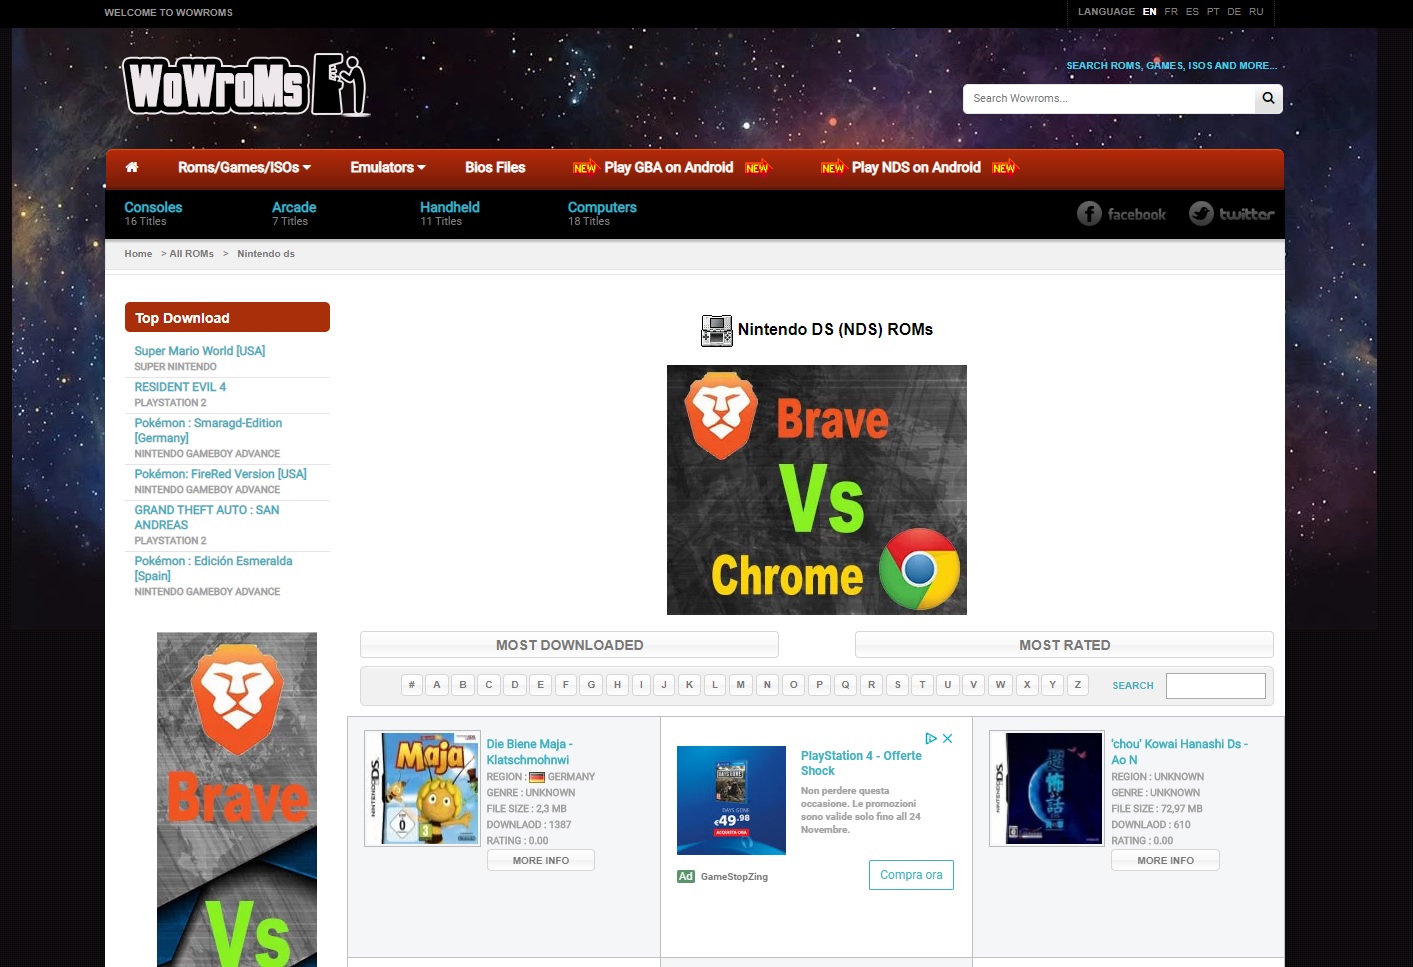Screen dimensions: 1413x967
Task: Click the Brave Vs Chrome center banner
Action: (817, 490)
